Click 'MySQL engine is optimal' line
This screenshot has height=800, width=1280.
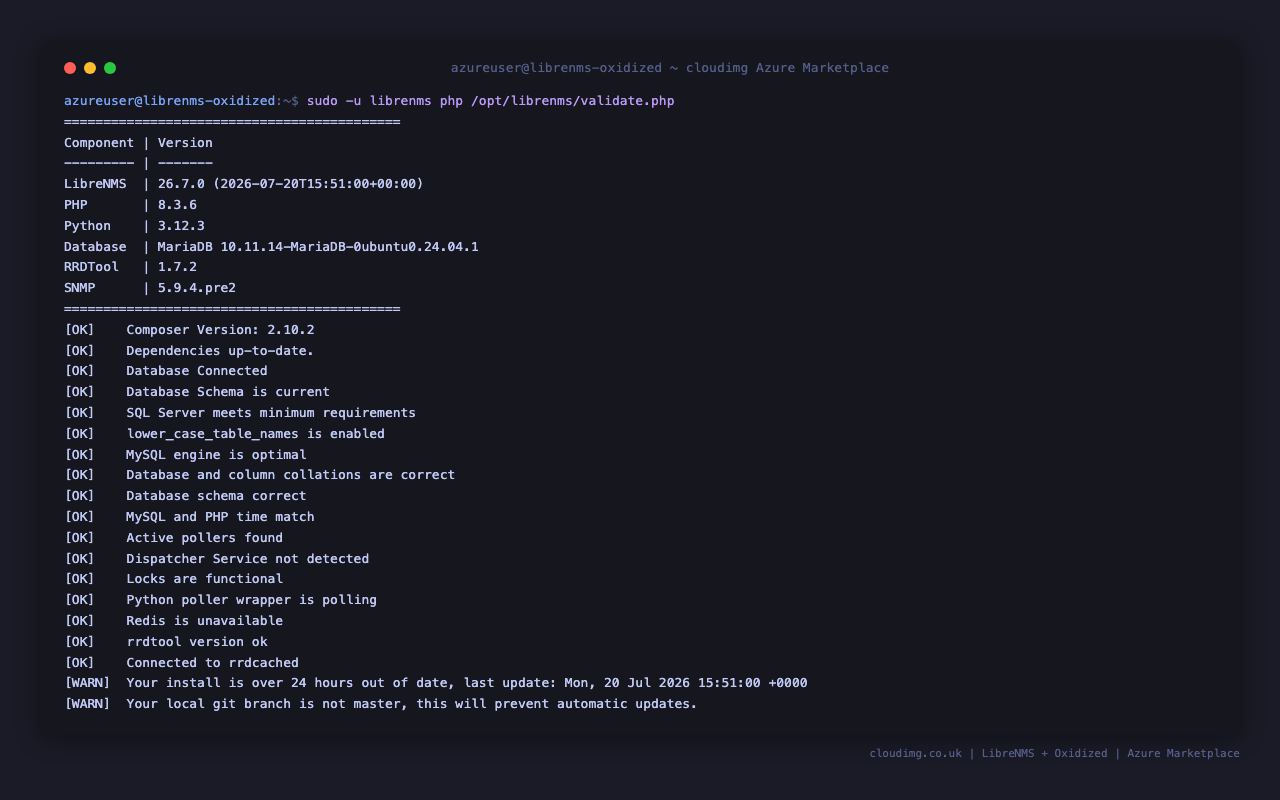185,455
